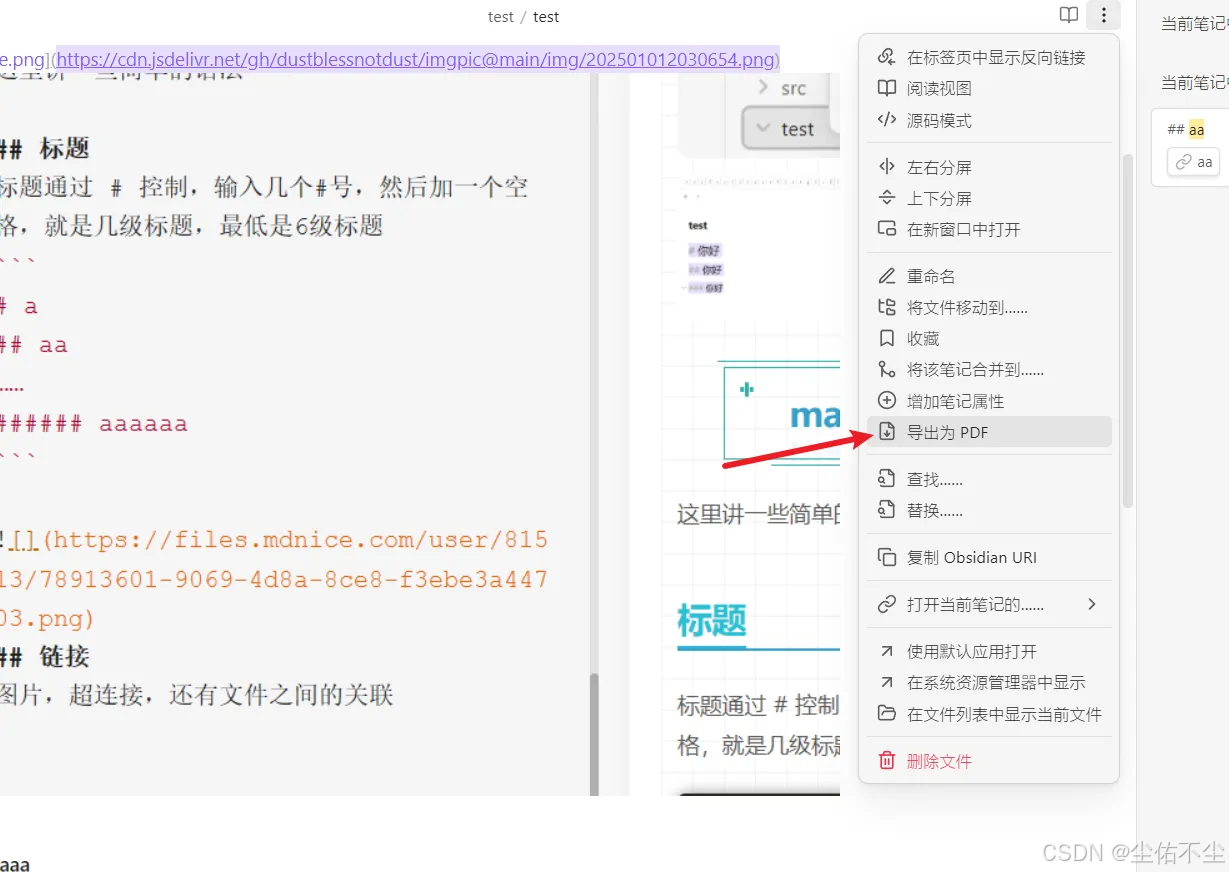Image resolution: width=1229 pixels, height=872 pixels.
Task: Click the three-dot more options button
Action: click(1103, 15)
